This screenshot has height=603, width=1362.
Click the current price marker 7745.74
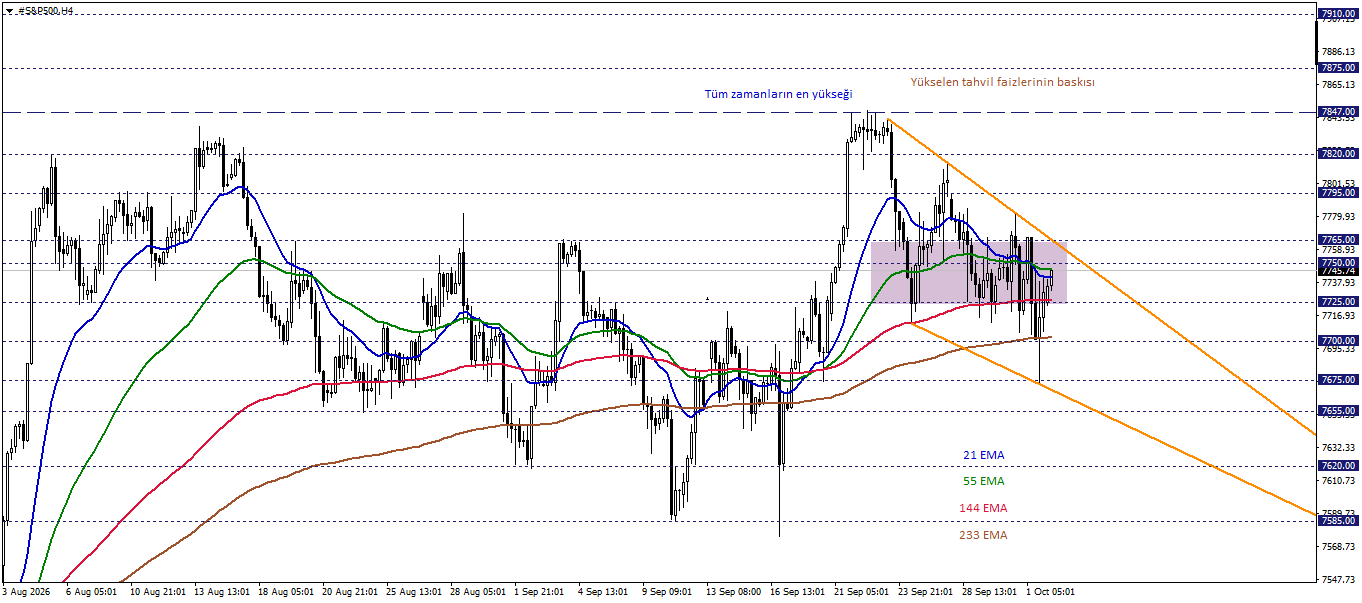[1338, 271]
